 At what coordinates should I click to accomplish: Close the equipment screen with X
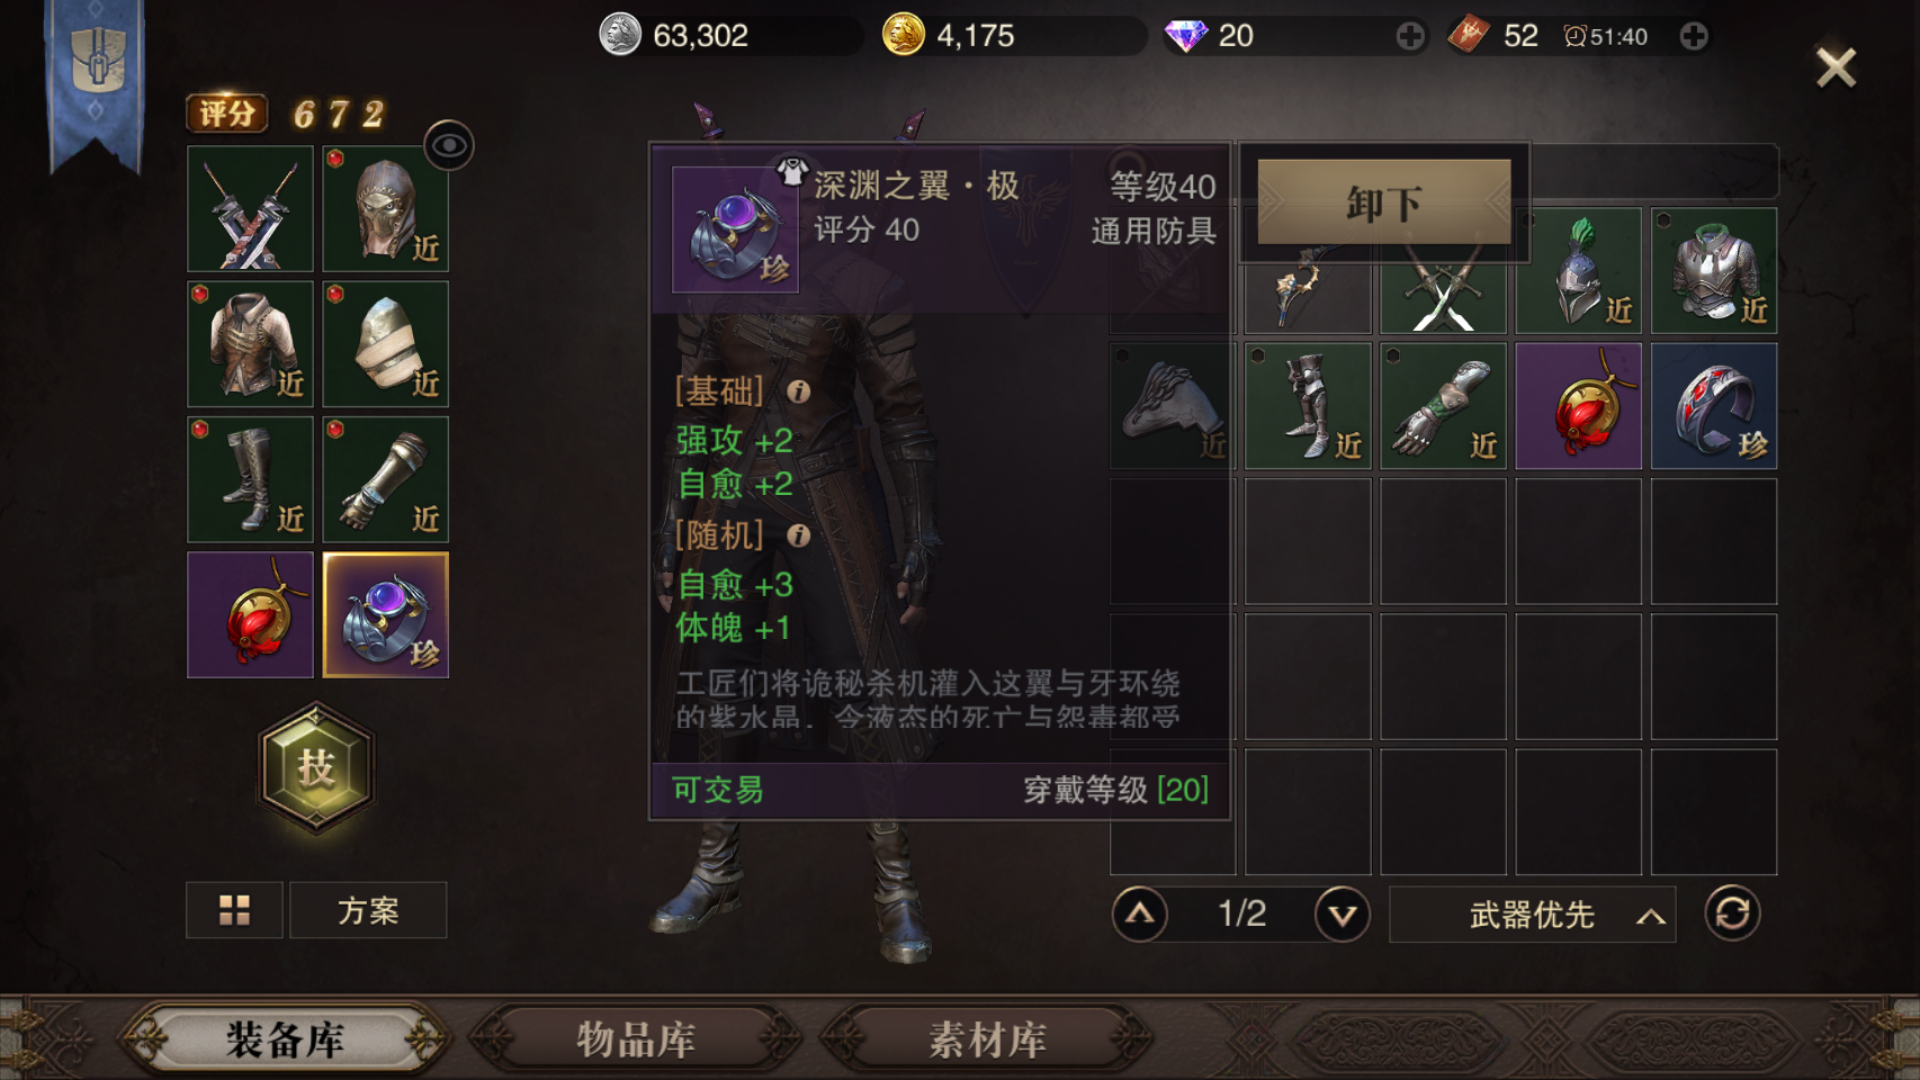click(1836, 68)
